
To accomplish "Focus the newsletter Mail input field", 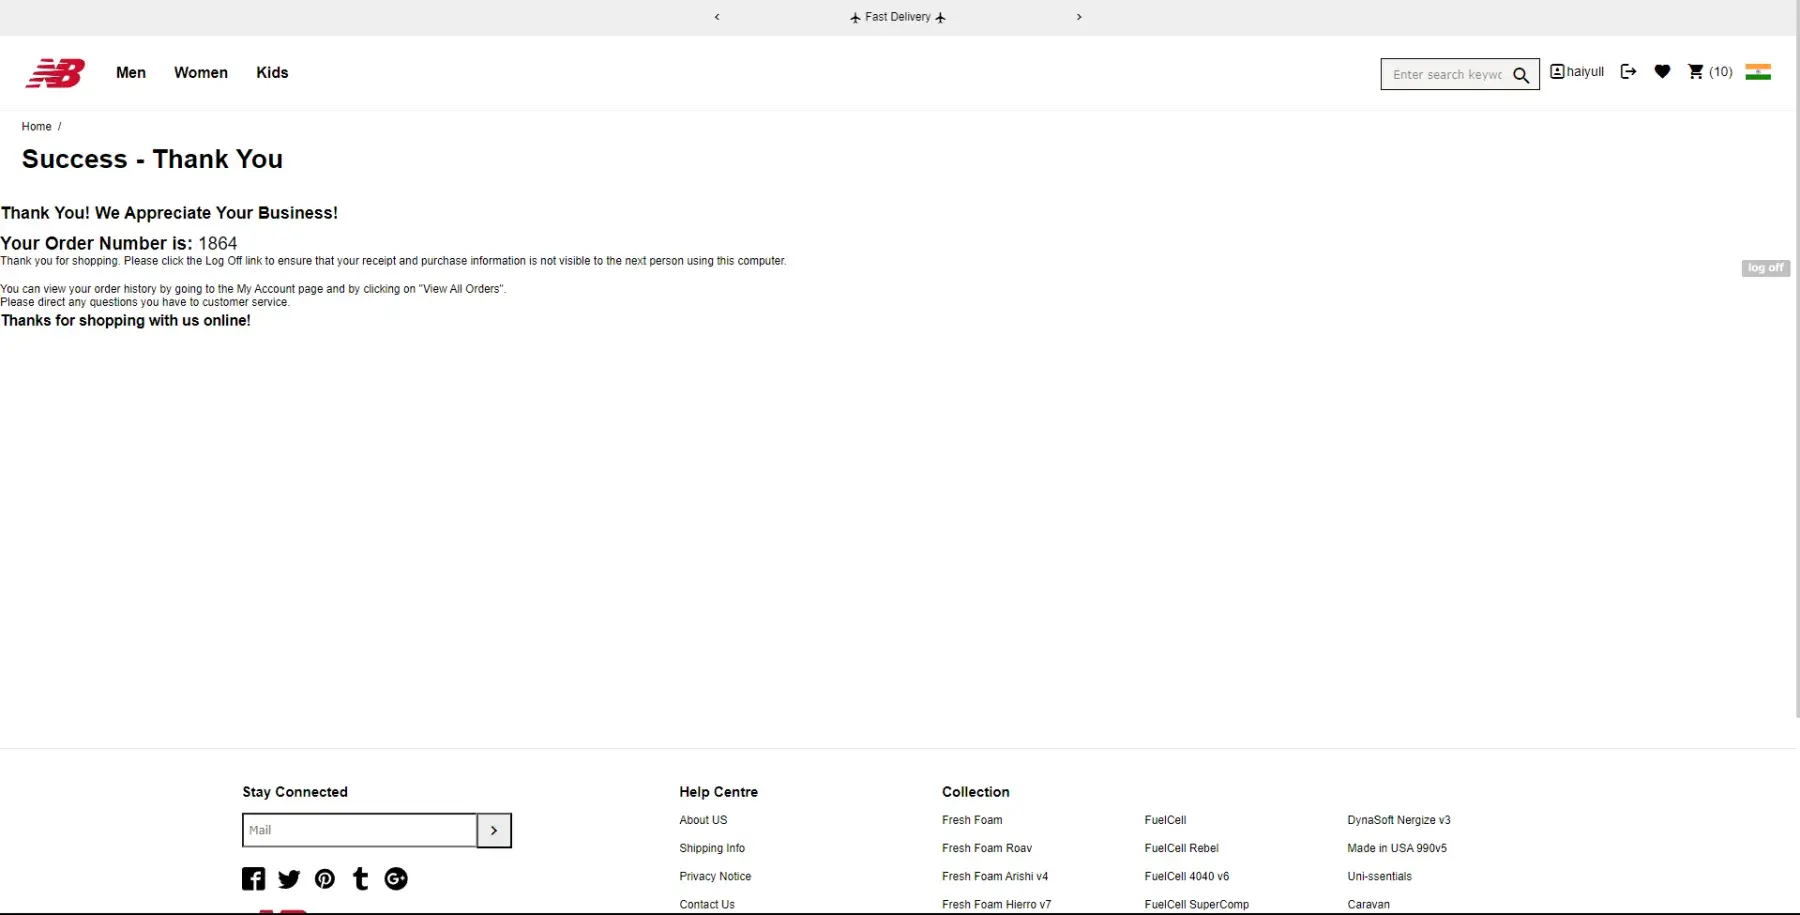I will click(x=359, y=830).
